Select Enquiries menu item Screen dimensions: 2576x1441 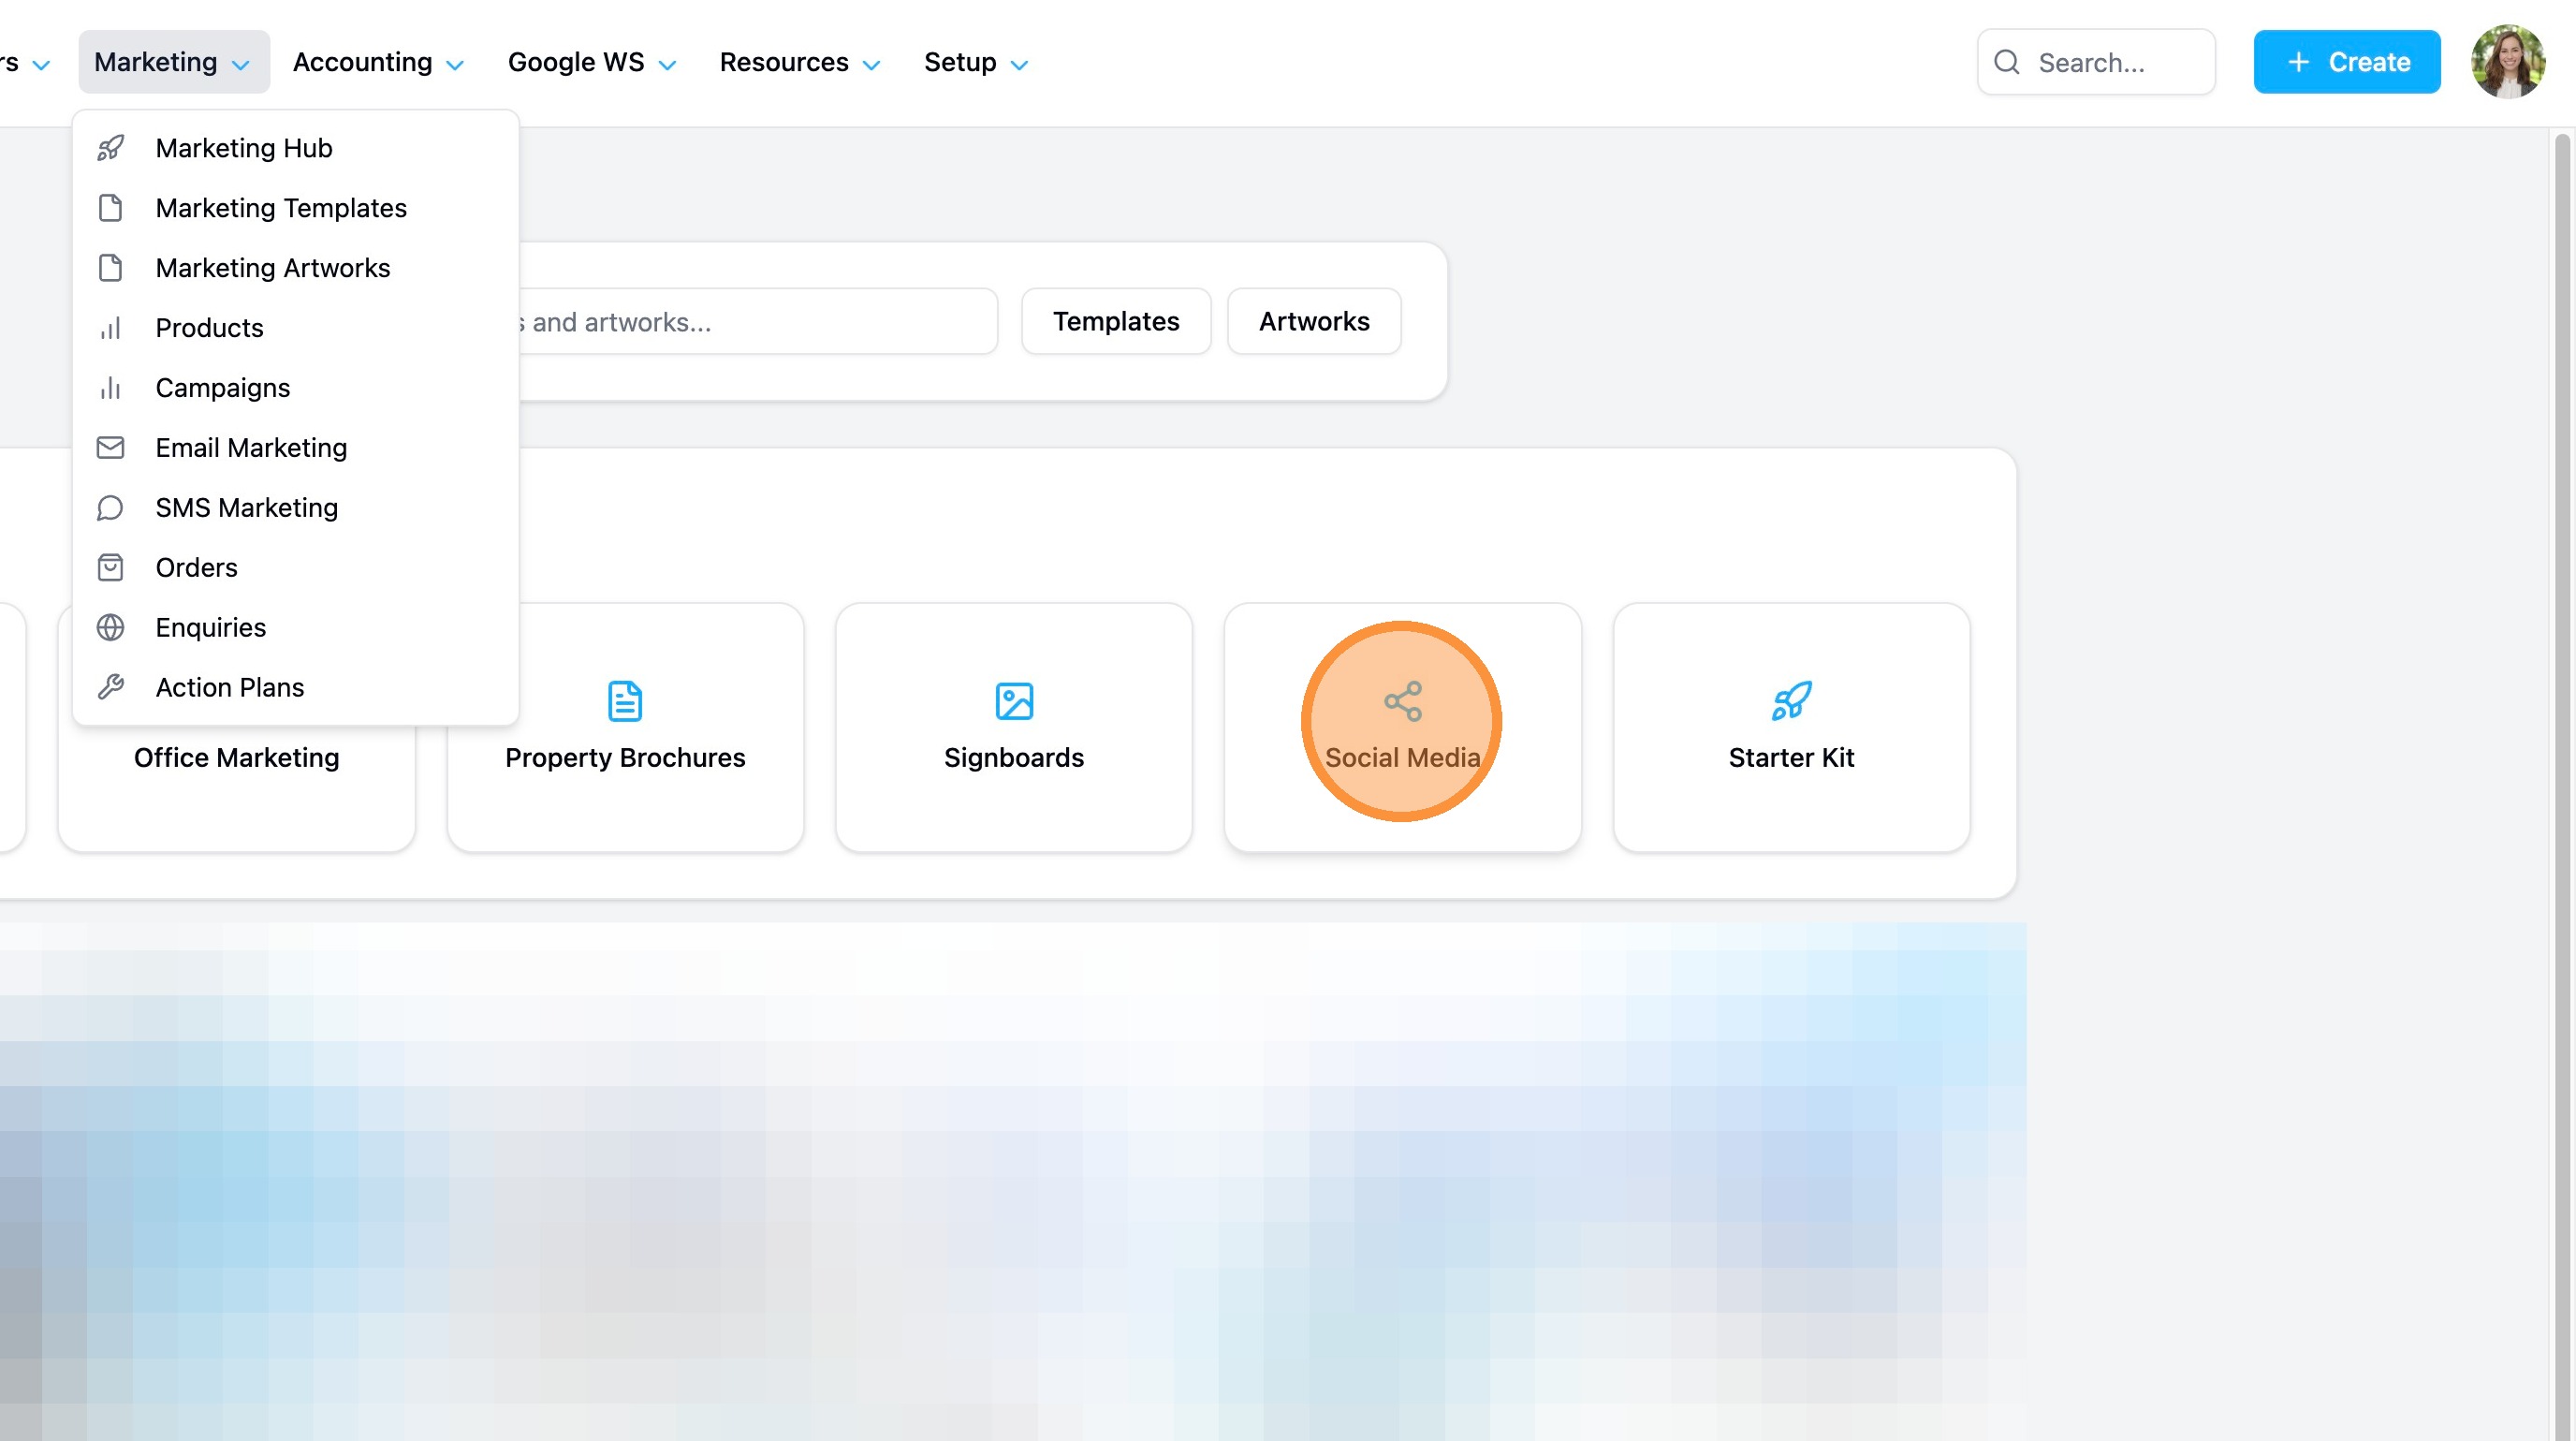(295, 627)
